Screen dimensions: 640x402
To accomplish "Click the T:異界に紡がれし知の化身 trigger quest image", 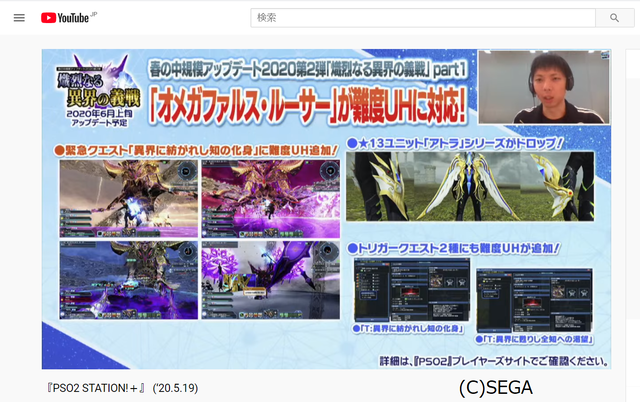I will tap(412, 290).
